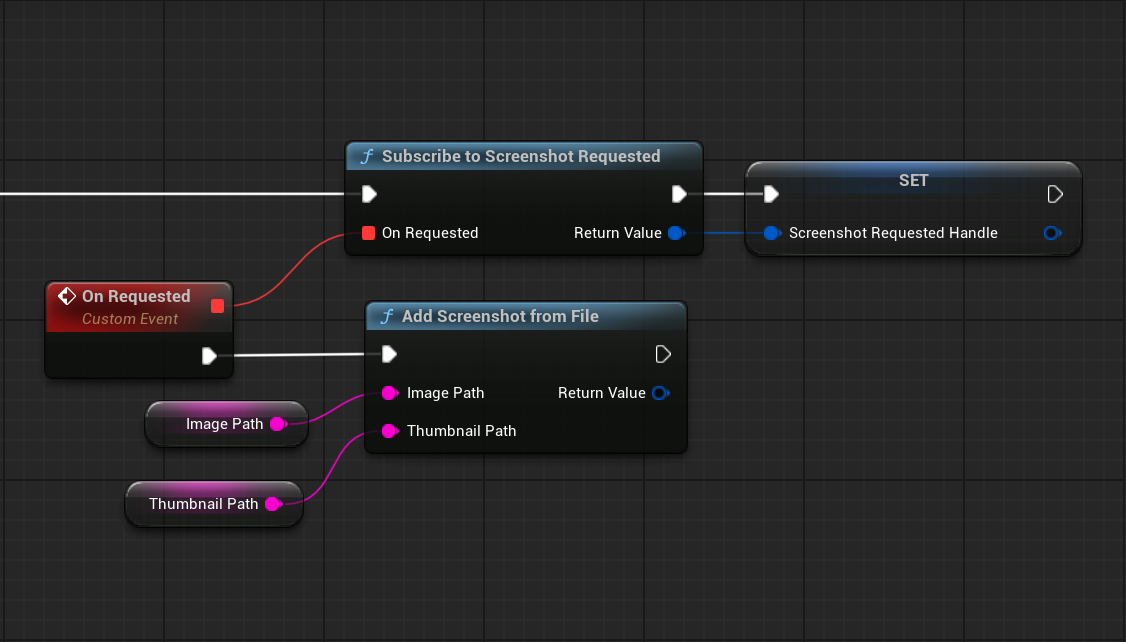Click the Return Value pin on the Subscribe node
The height and width of the screenshot is (642, 1126).
point(675,233)
